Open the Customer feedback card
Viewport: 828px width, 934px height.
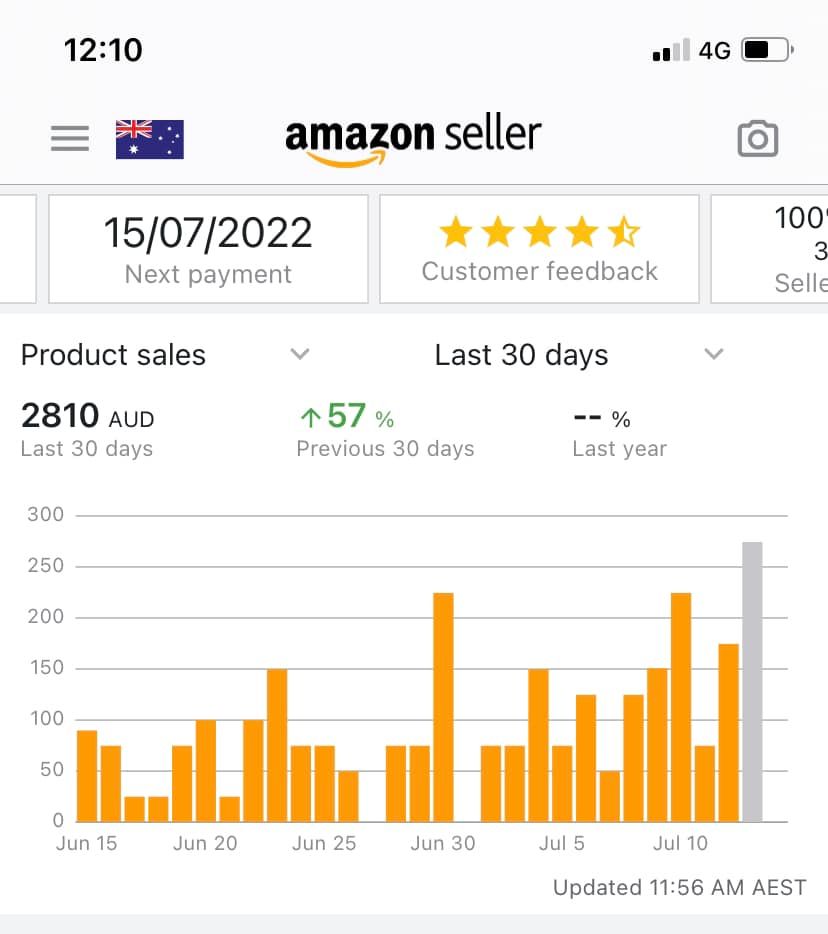pos(539,249)
